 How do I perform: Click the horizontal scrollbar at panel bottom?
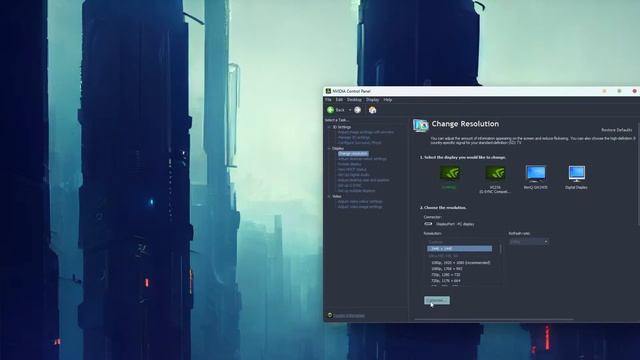click(x=494, y=319)
